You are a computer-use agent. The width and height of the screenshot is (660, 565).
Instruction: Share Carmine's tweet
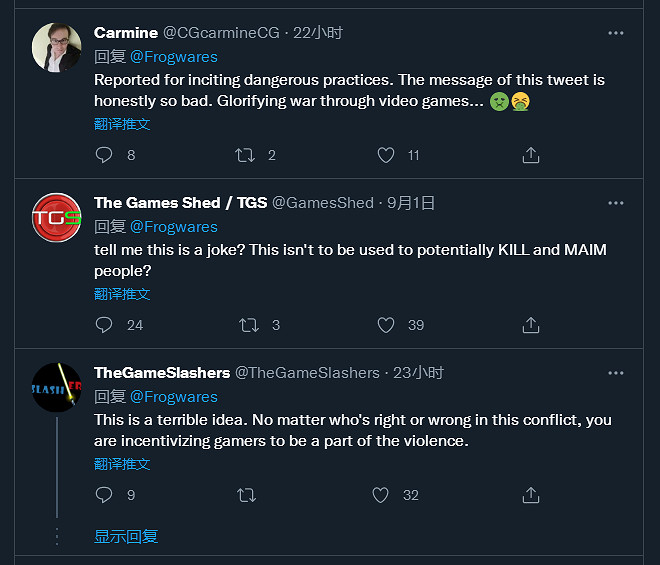531,155
